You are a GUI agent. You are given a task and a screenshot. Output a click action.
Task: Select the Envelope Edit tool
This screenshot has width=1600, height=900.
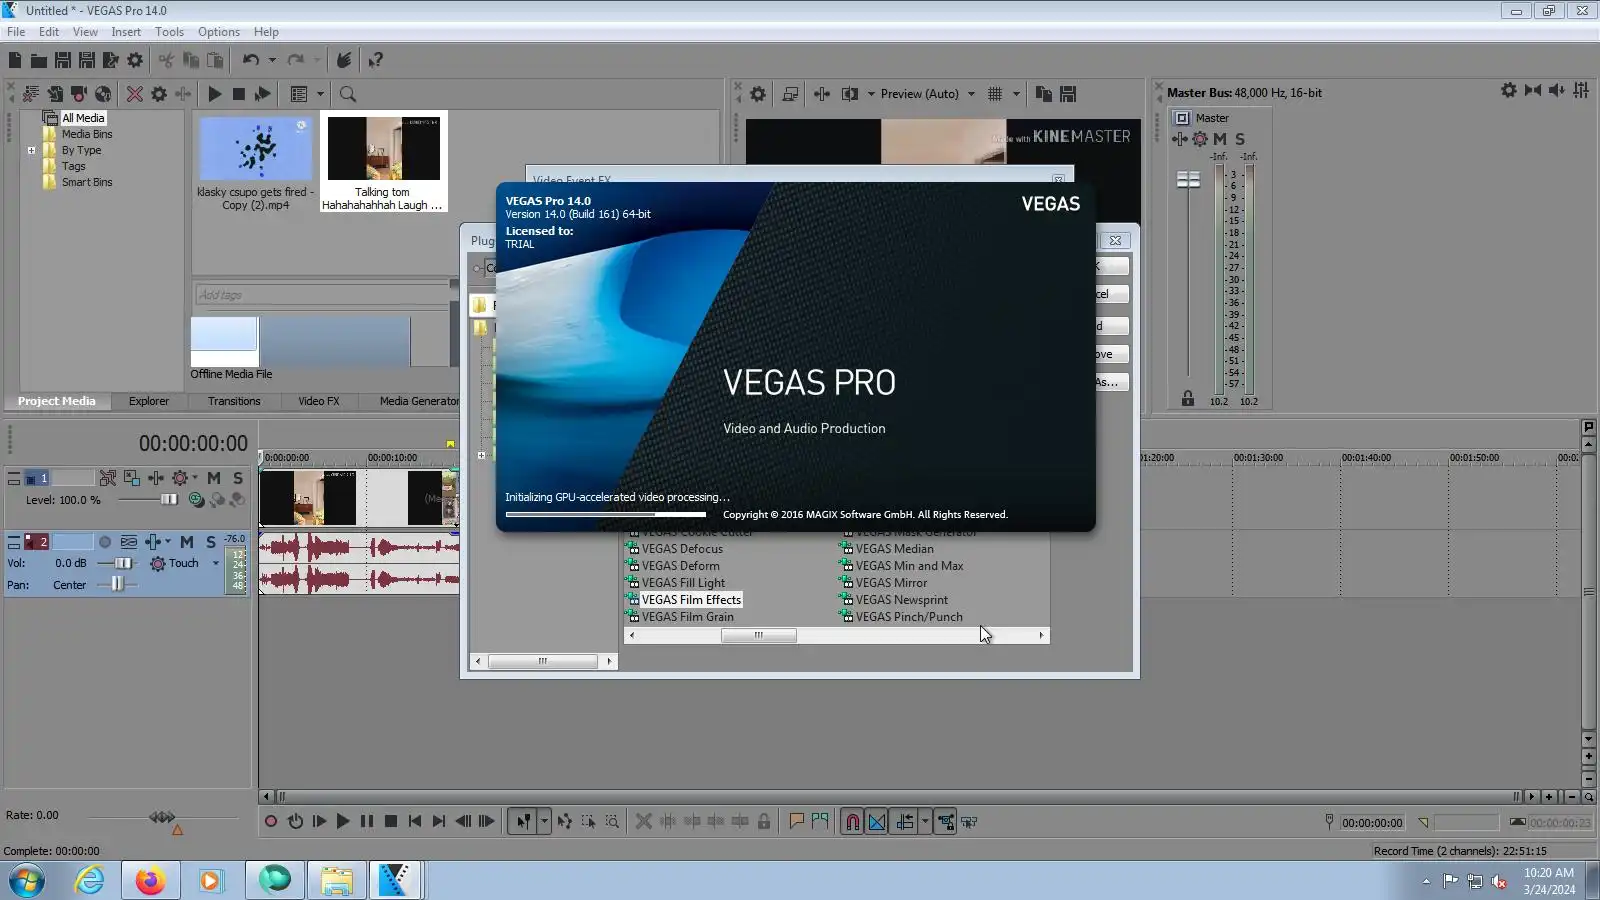[x=565, y=822]
